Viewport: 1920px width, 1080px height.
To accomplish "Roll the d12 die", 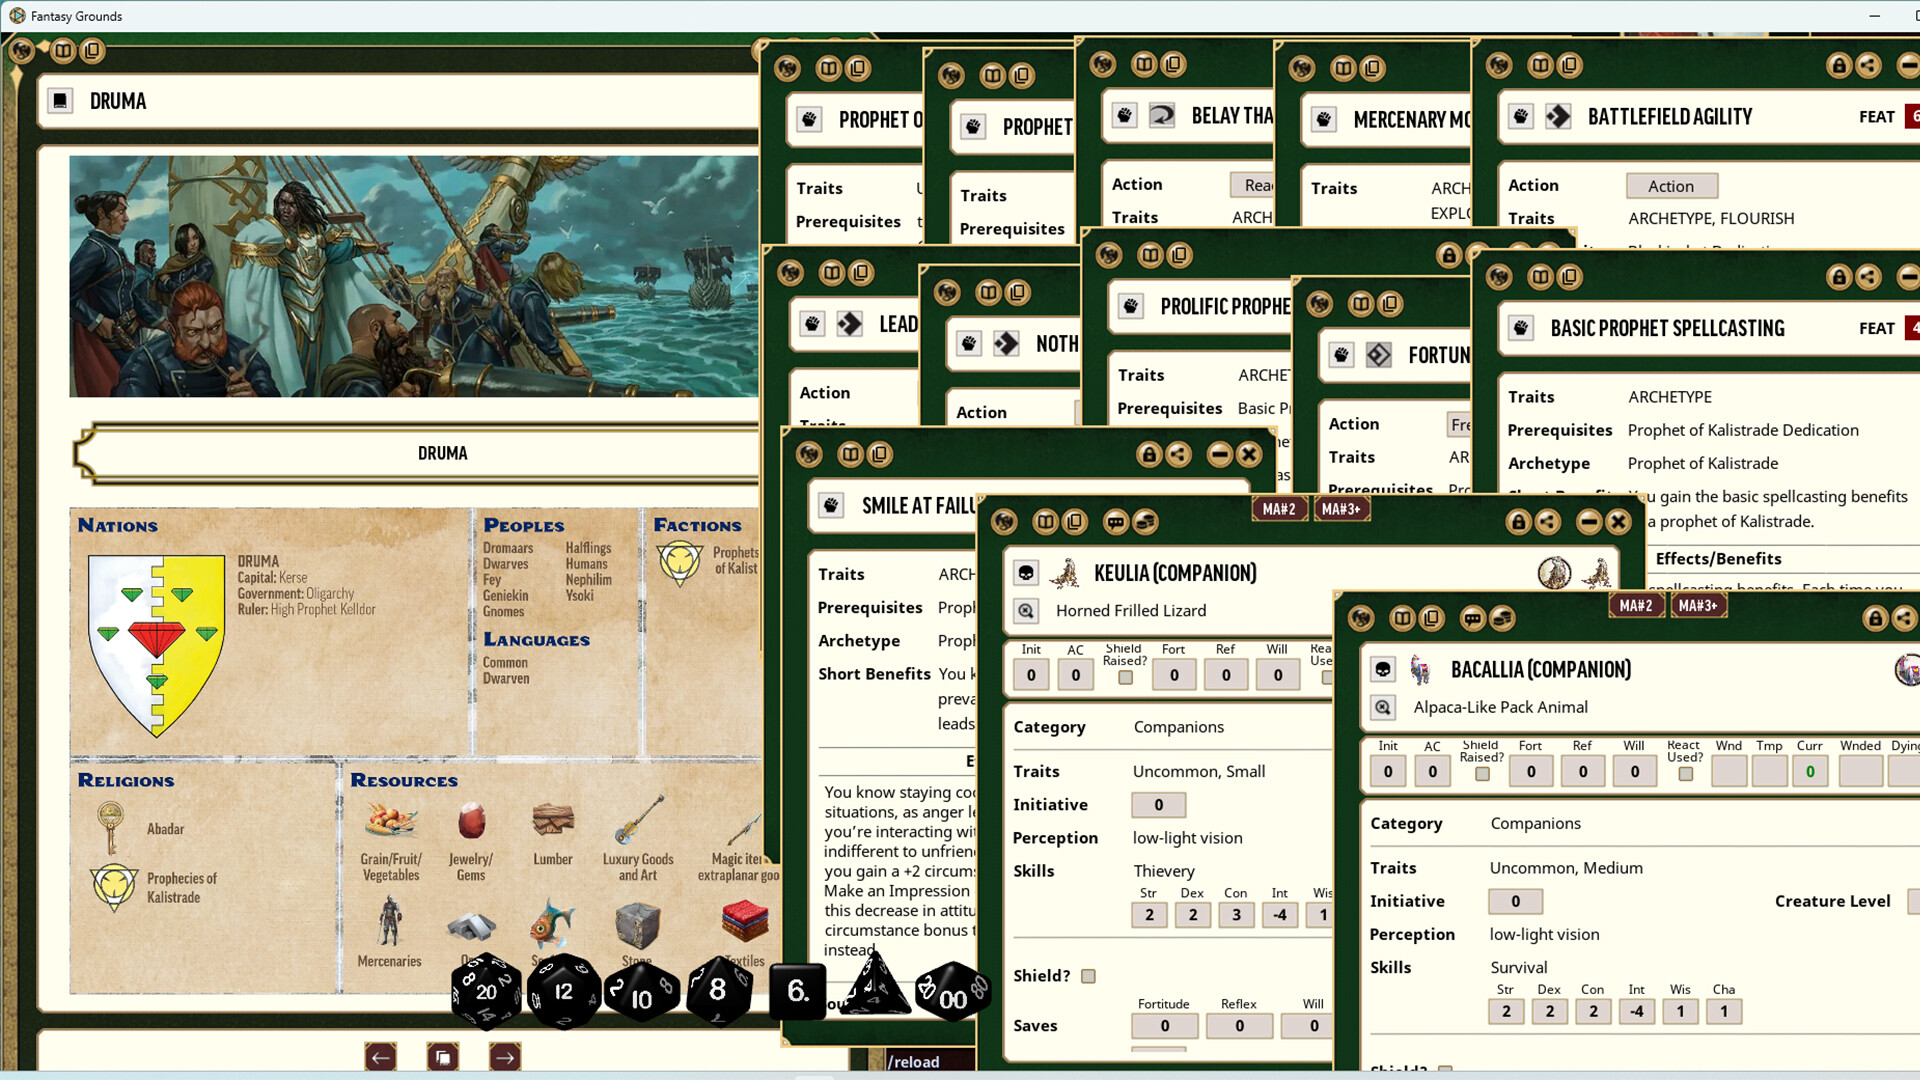I will pyautogui.click(x=565, y=992).
